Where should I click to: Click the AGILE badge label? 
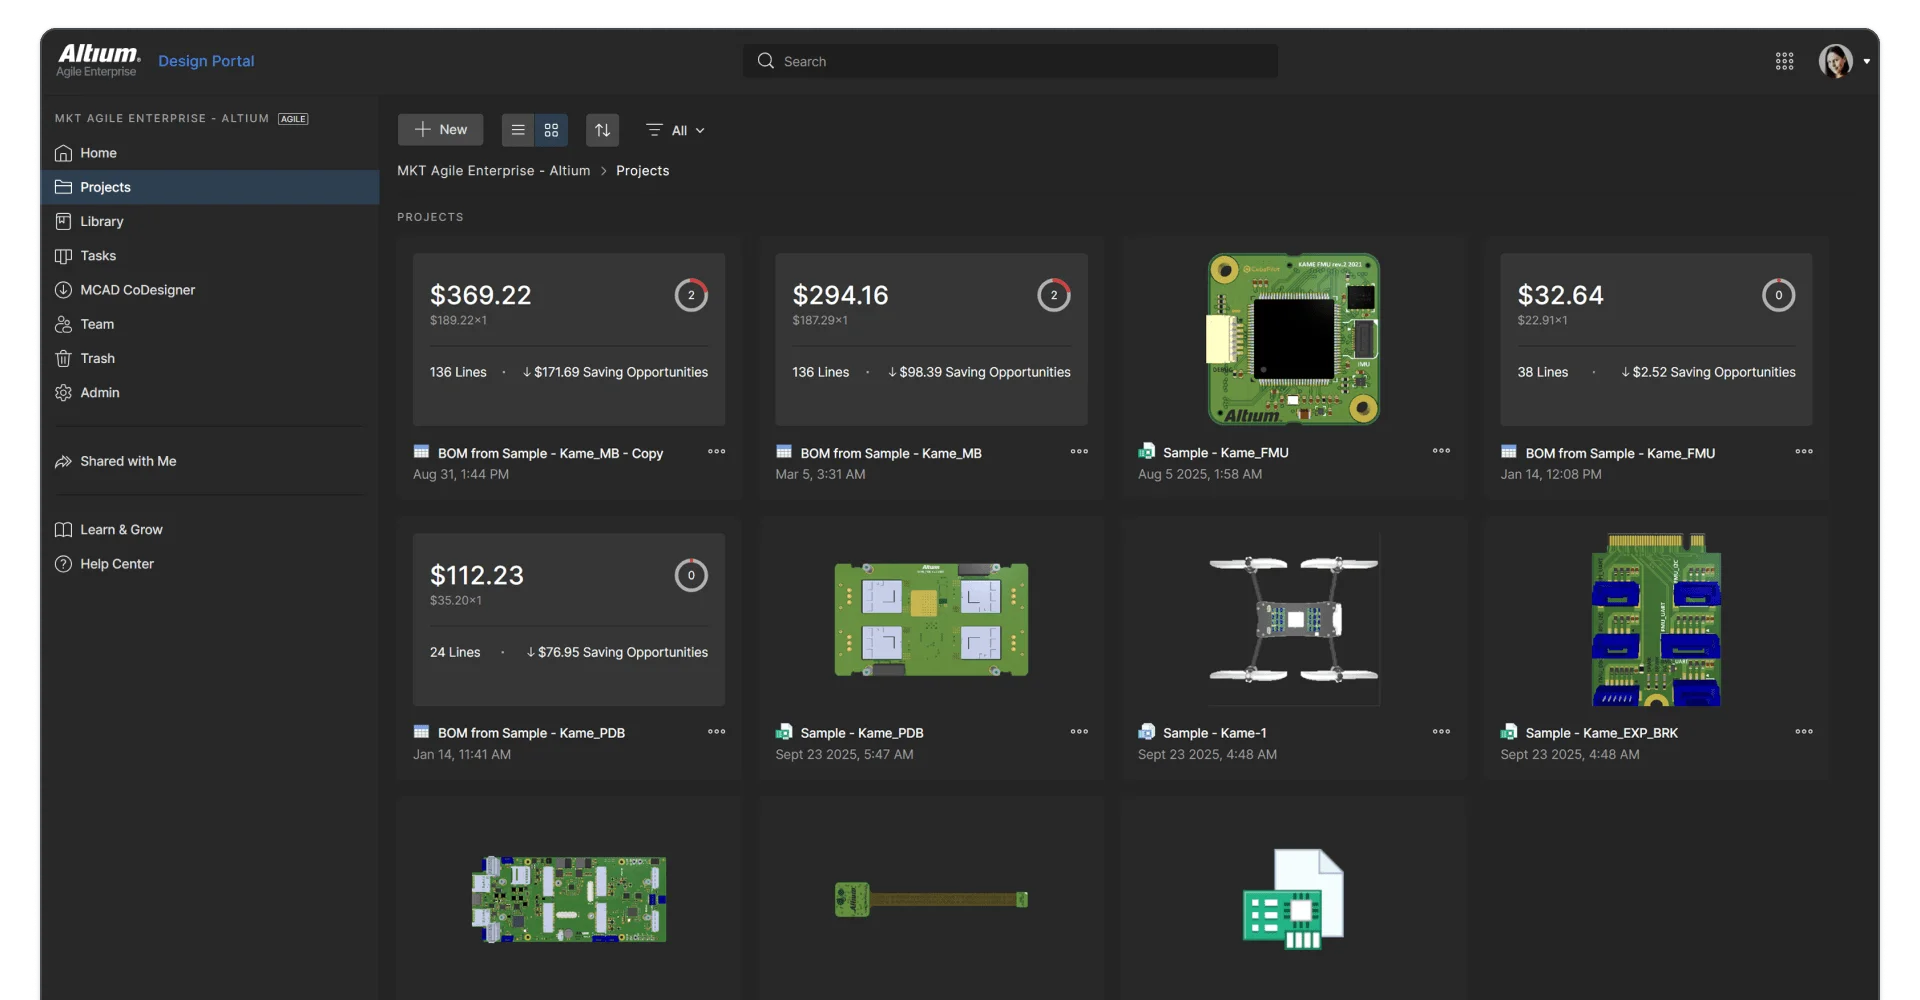[293, 119]
